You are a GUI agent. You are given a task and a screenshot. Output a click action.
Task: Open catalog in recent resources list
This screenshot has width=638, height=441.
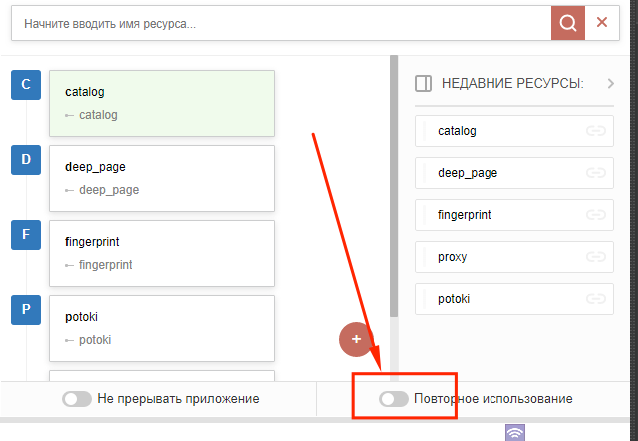pos(514,131)
